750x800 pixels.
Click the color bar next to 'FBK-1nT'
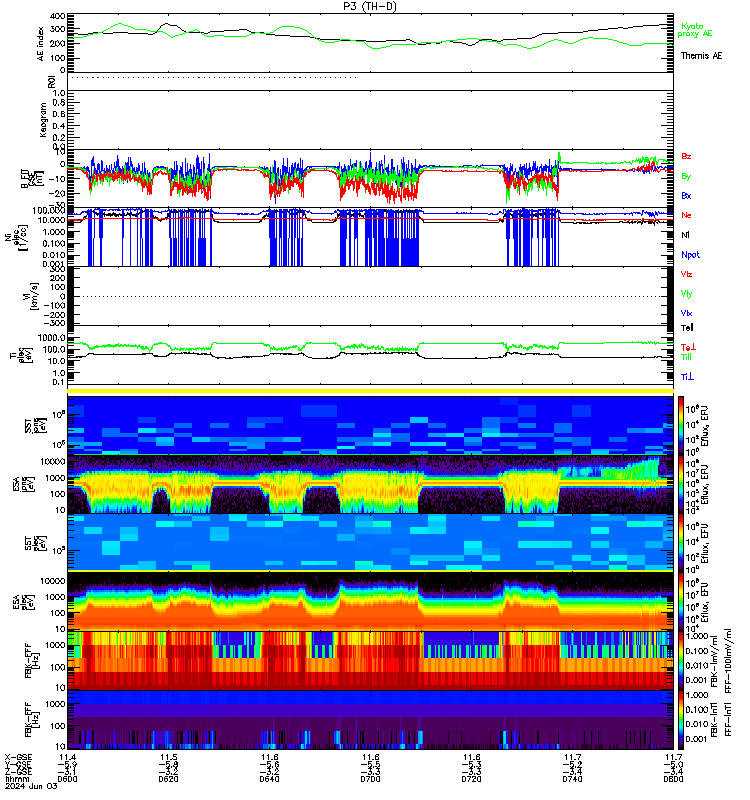(x=681, y=719)
